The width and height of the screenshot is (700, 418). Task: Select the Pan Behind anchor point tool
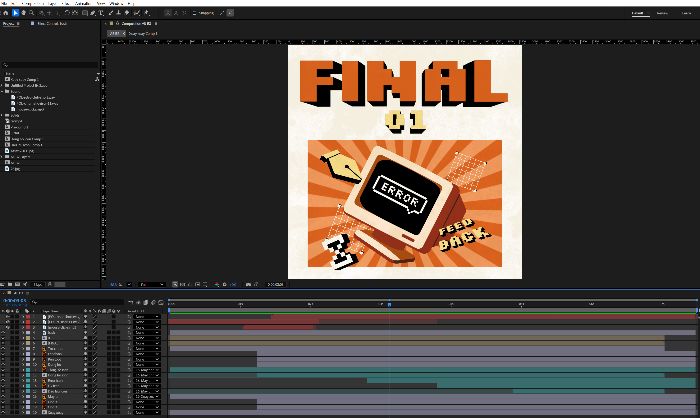(x=75, y=13)
